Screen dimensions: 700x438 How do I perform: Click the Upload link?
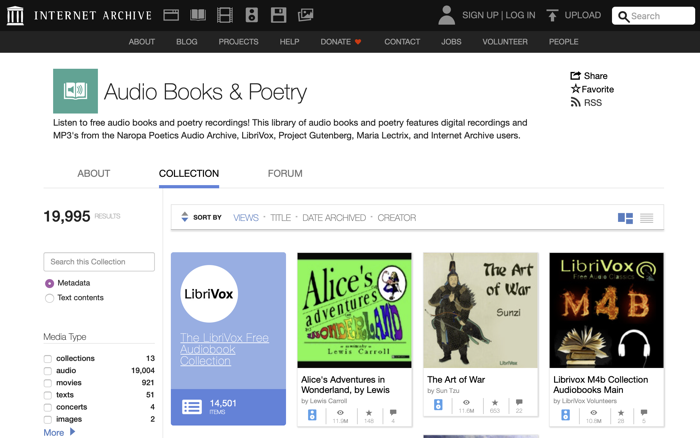[x=583, y=15]
